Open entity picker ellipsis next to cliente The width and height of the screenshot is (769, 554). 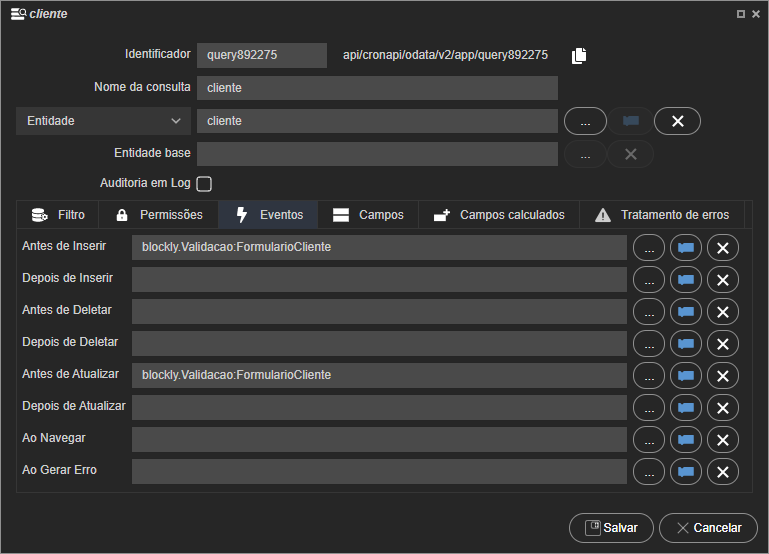(585, 121)
